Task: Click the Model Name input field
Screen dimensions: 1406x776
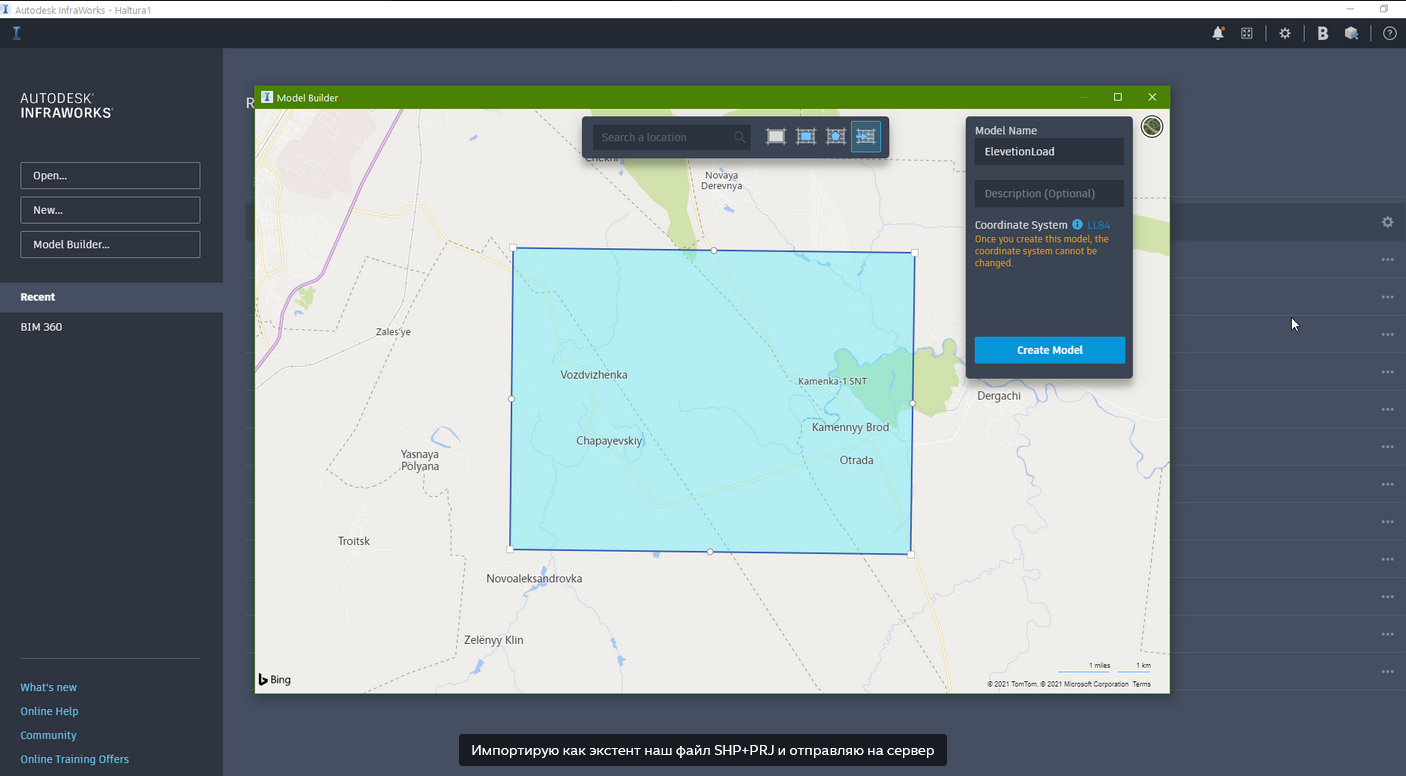Action: [x=1049, y=152]
